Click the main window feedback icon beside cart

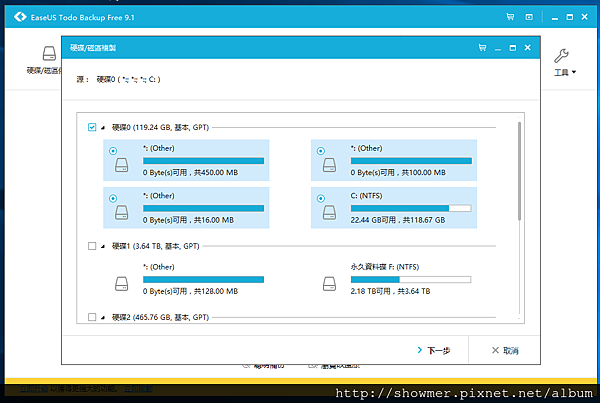[529, 17]
